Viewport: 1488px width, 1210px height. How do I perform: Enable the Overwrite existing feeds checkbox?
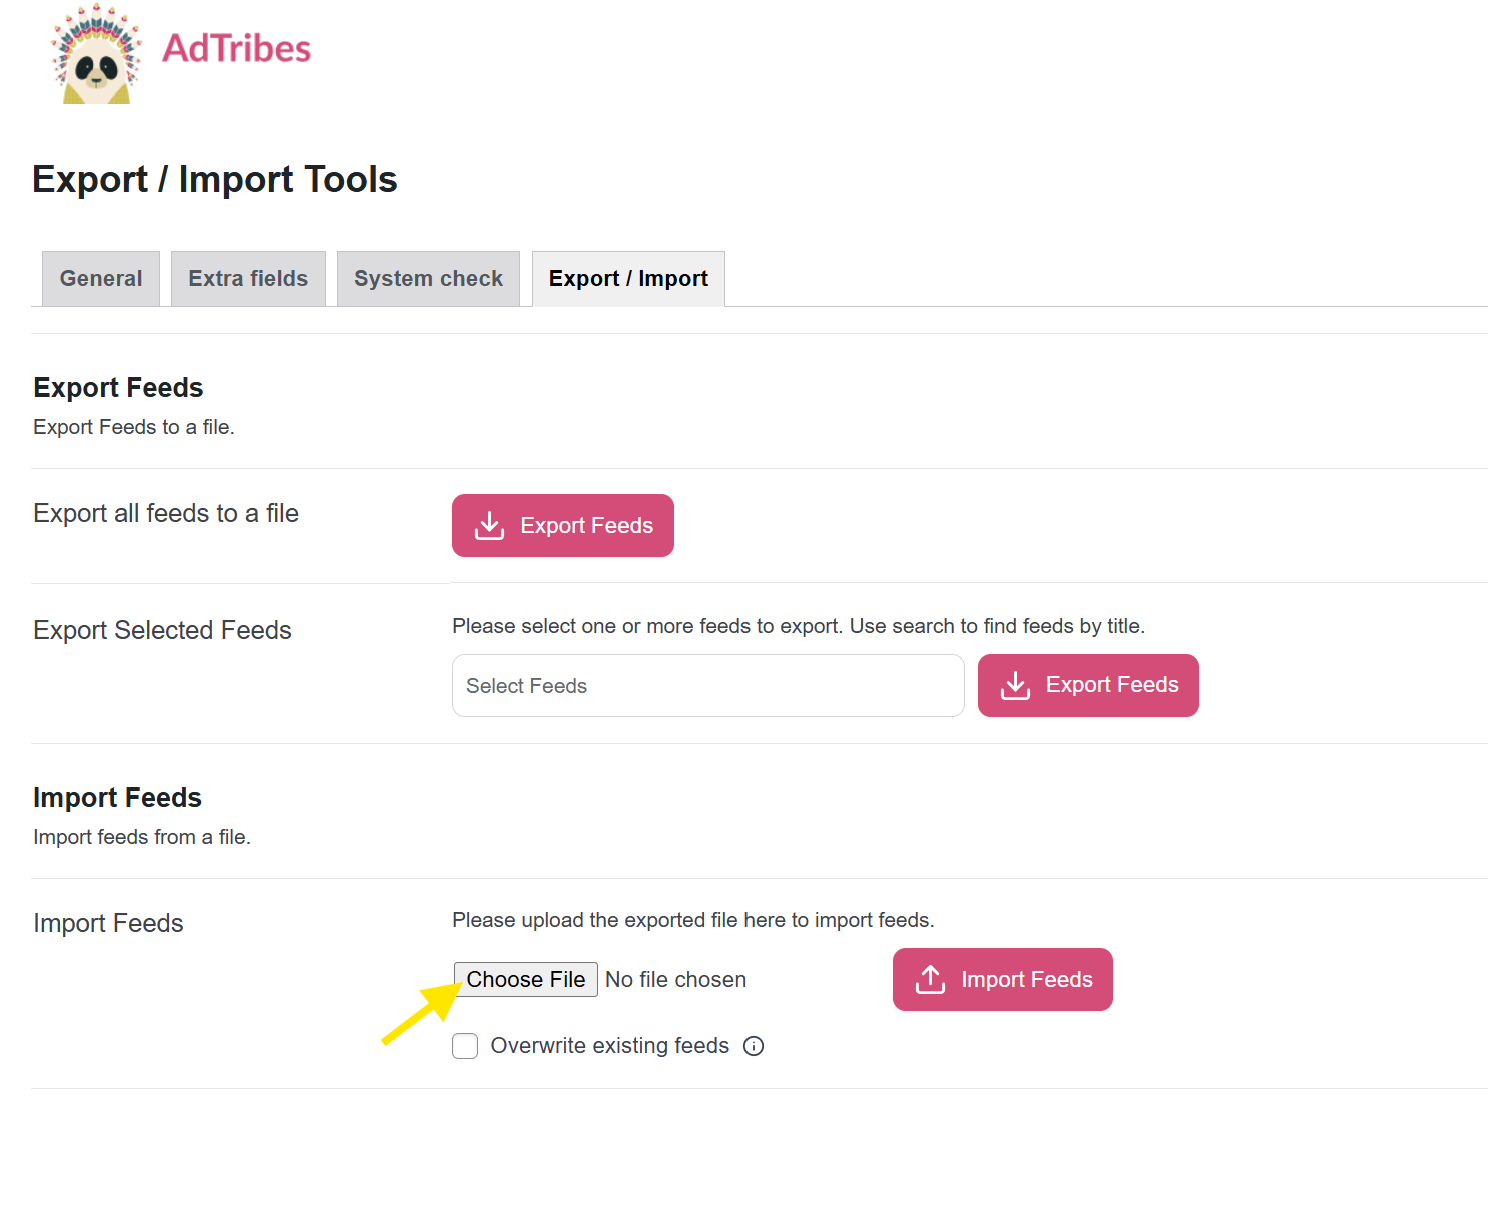point(465,1046)
